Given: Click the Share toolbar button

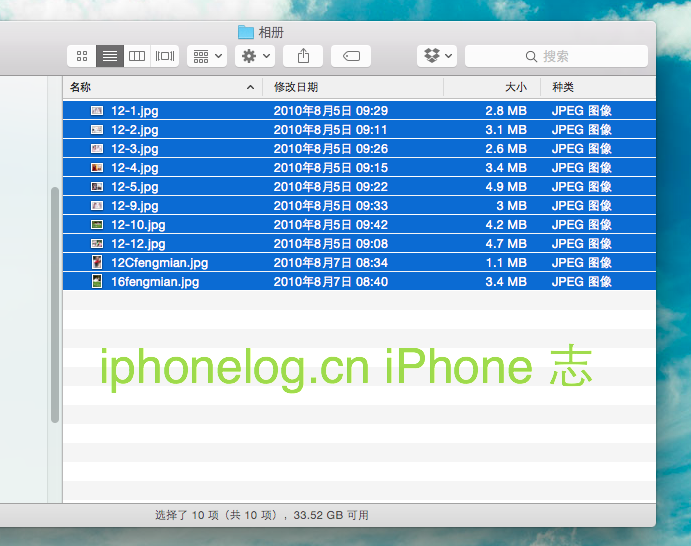Looking at the screenshot, I should [303, 56].
